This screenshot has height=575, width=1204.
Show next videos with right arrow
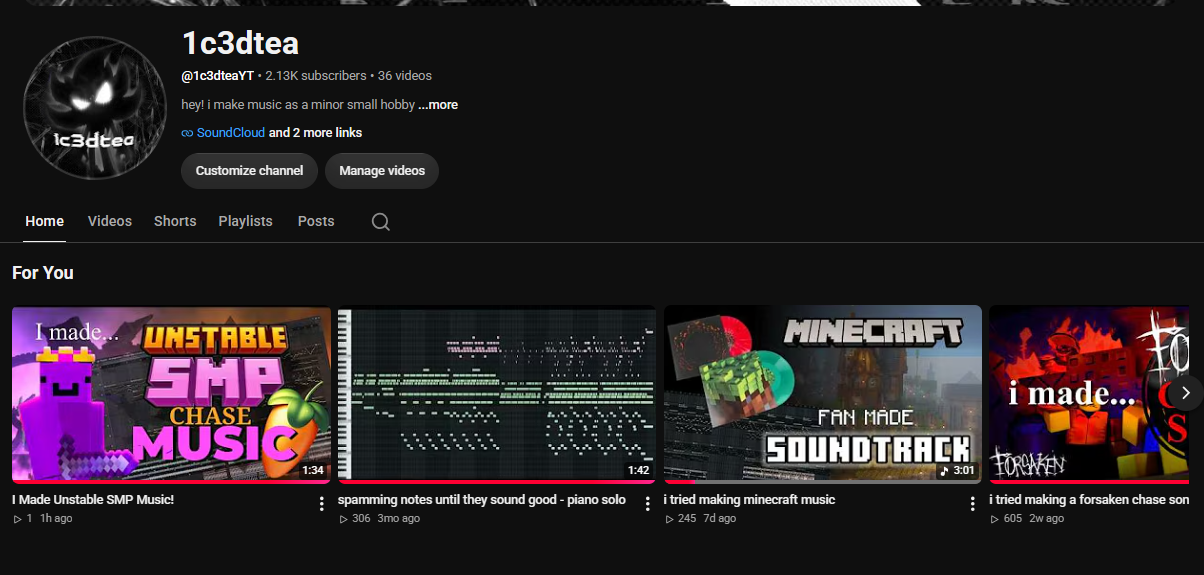point(1186,393)
